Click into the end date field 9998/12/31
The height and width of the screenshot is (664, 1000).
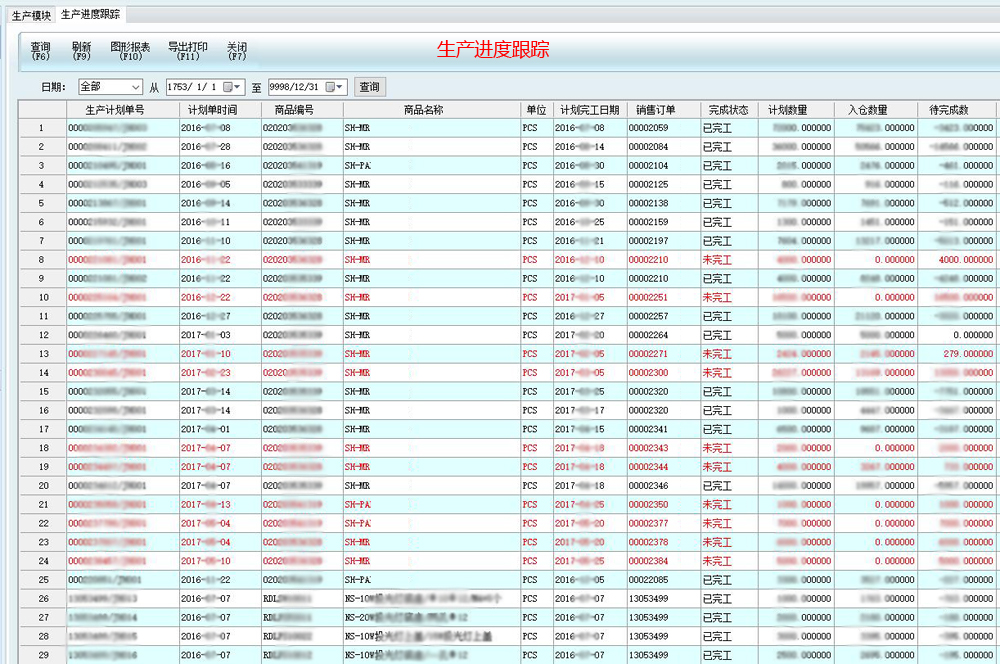point(296,87)
